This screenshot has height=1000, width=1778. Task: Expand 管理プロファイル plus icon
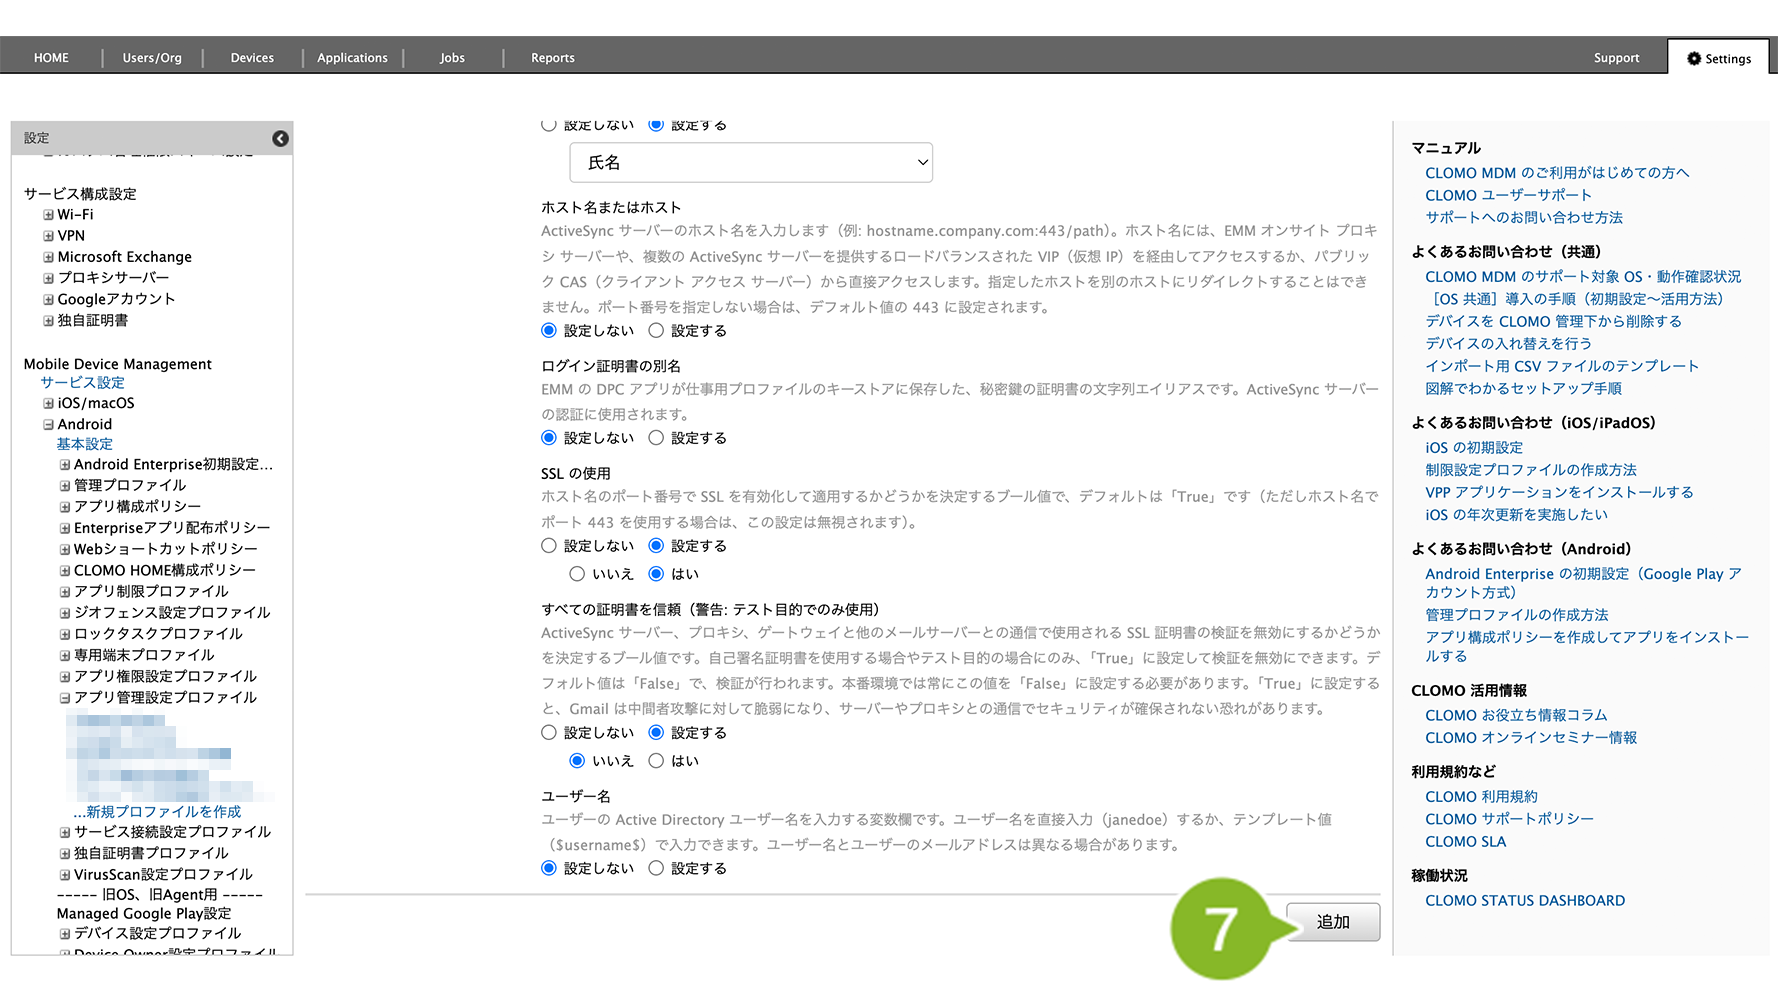(65, 486)
